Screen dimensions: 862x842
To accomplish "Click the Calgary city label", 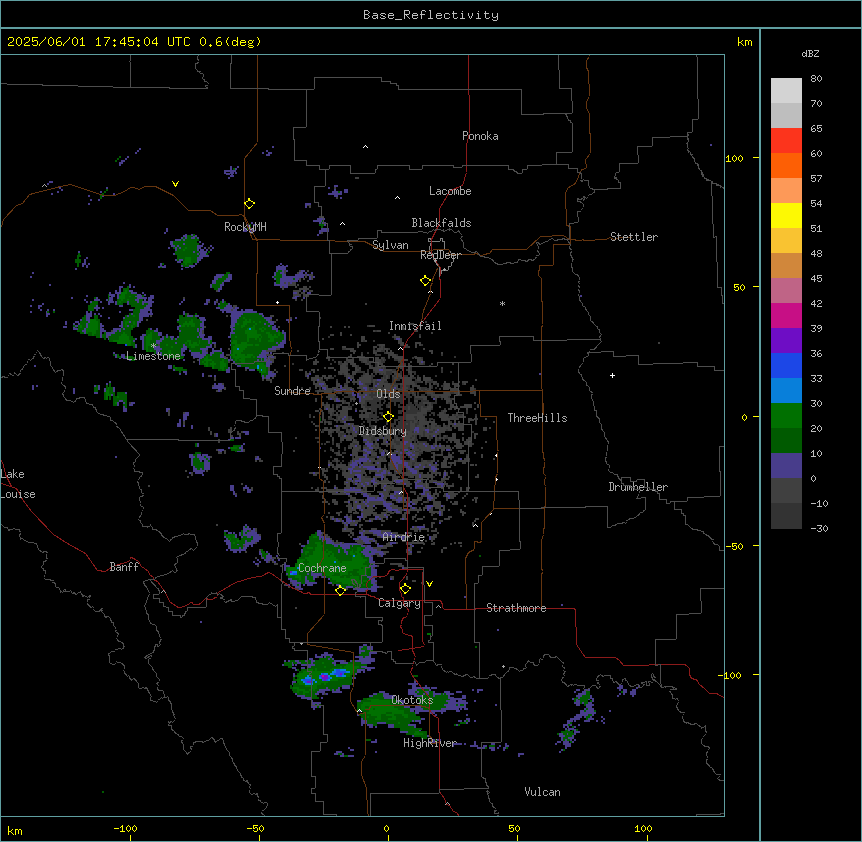I will (x=399, y=603).
